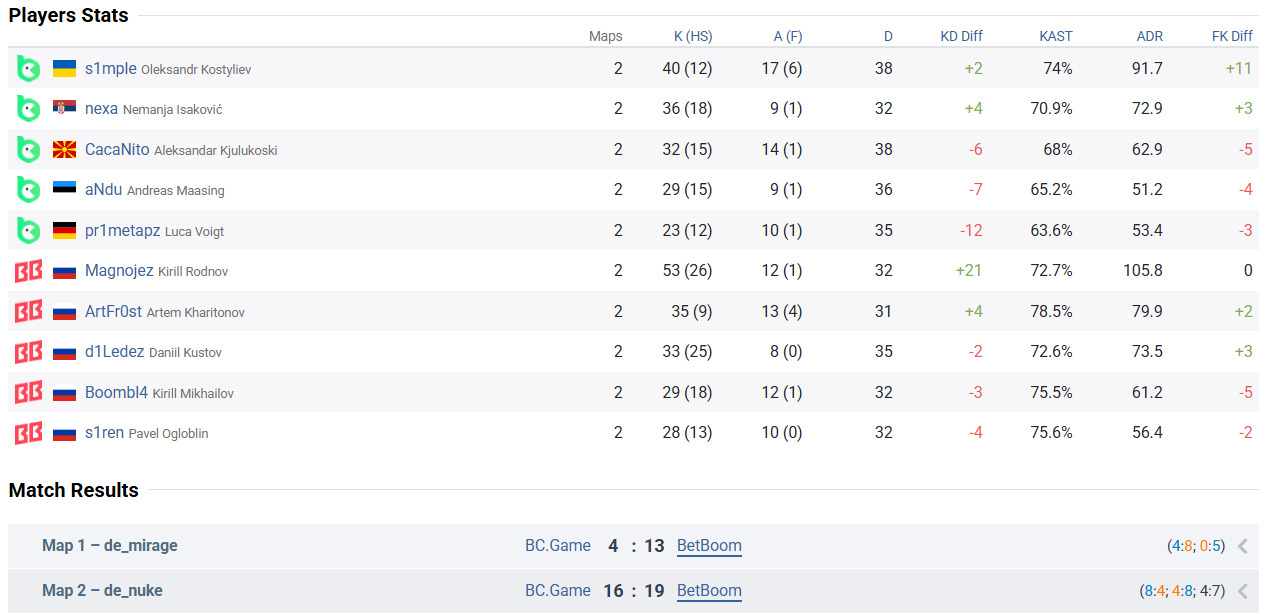The height and width of the screenshot is (615, 1270).
Task: Click North Macedonia flag beside CacaNito
Action: (x=64, y=150)
